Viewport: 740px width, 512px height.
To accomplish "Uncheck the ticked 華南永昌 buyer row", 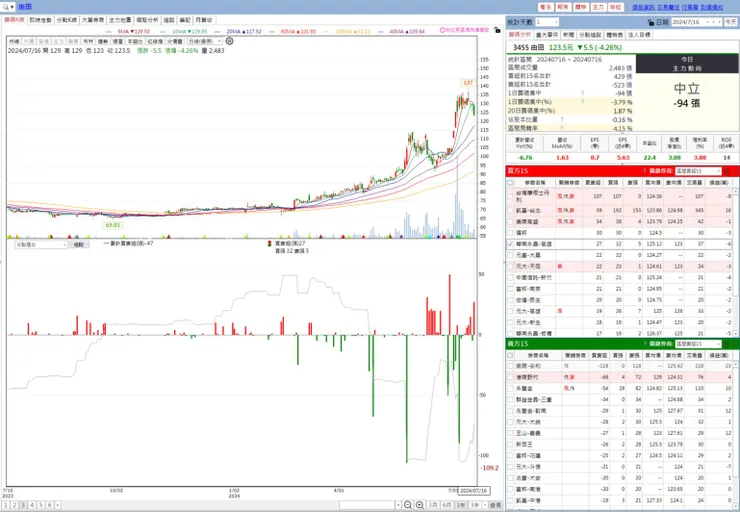I will coord(510,244).
